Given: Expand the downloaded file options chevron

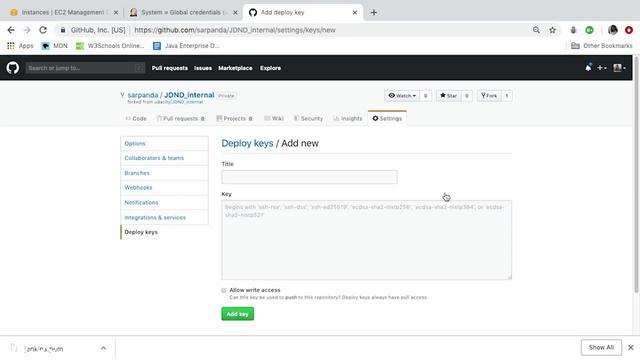Looking at the screenshot, I should coord(103,348).
